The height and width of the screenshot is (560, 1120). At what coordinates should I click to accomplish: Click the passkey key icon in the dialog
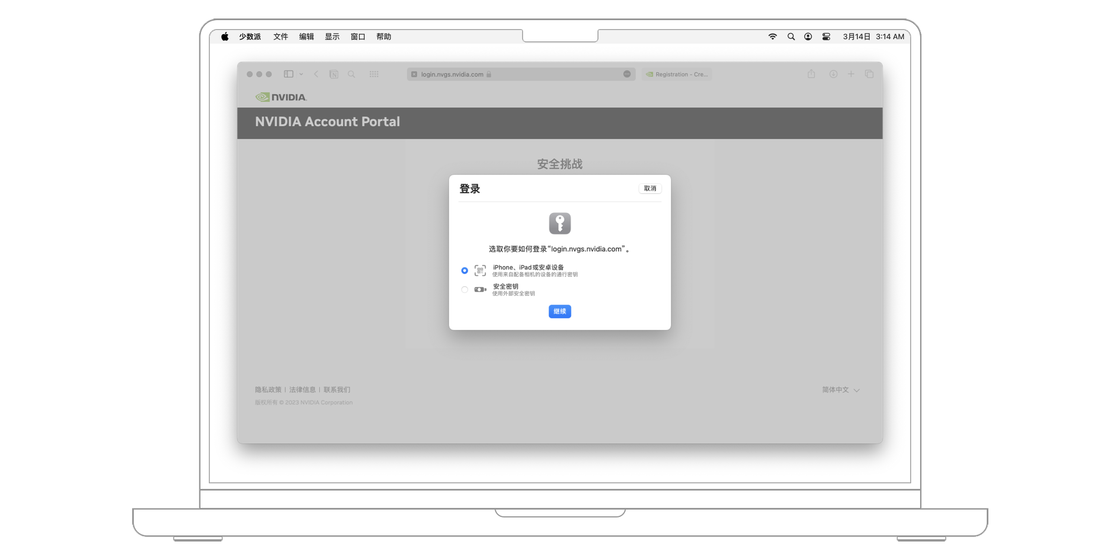click(x=559, y=223)
